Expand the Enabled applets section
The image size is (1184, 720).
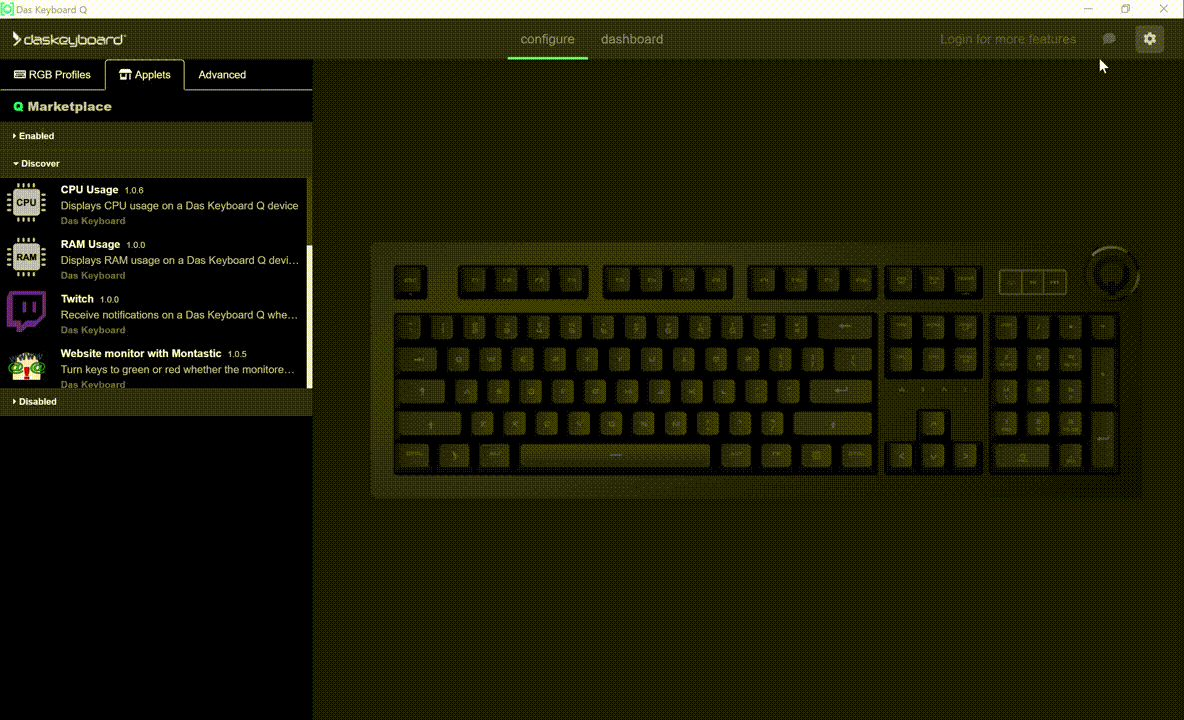click(x=35, y=136)
